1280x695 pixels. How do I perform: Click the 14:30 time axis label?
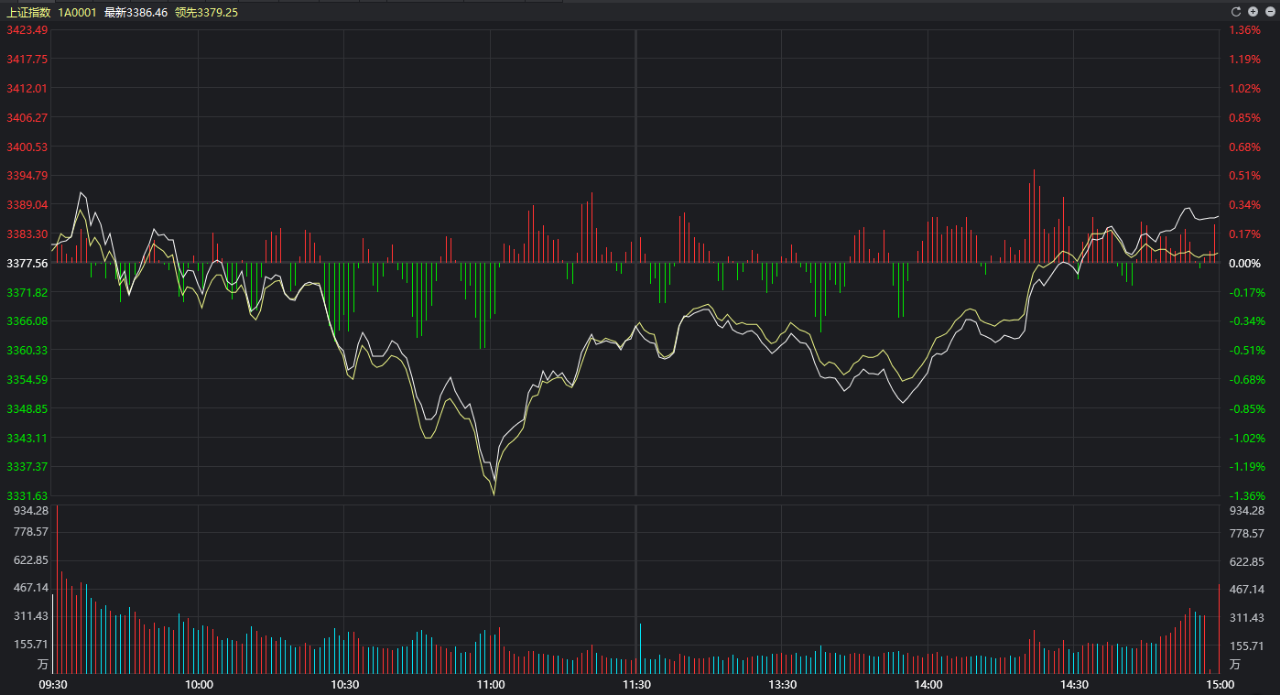(x=1075, y=685)
